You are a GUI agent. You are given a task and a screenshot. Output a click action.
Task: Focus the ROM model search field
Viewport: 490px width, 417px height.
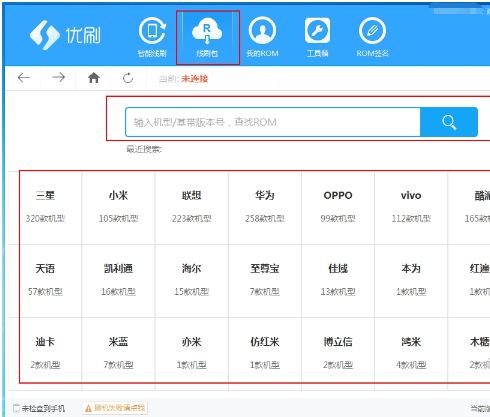pos(273,122)
